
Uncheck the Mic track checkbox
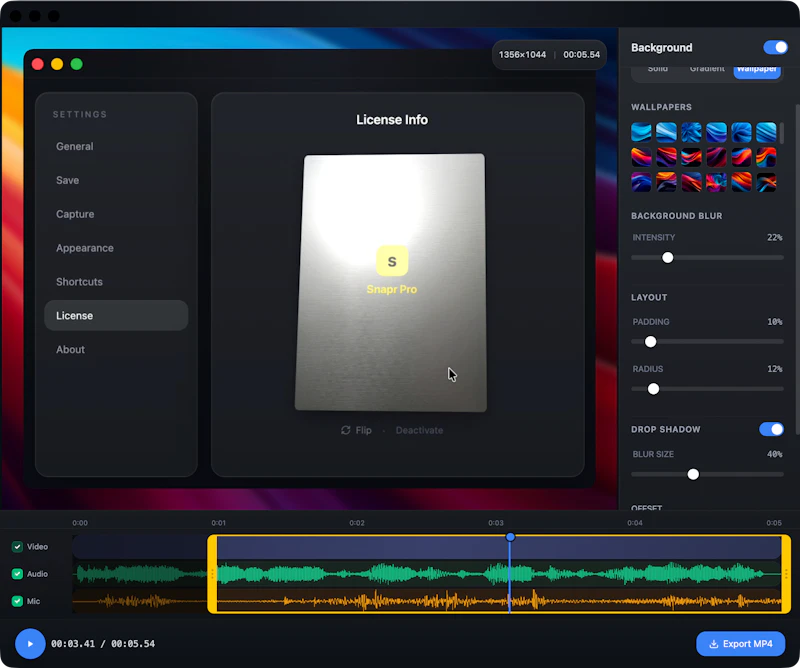pos(17,601)
